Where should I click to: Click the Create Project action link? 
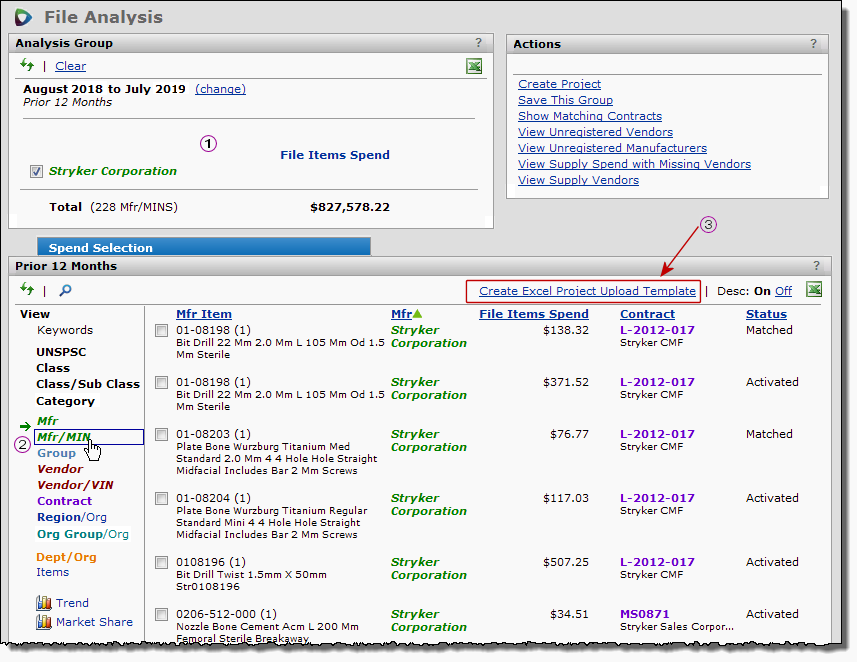[x=559, y=84]
